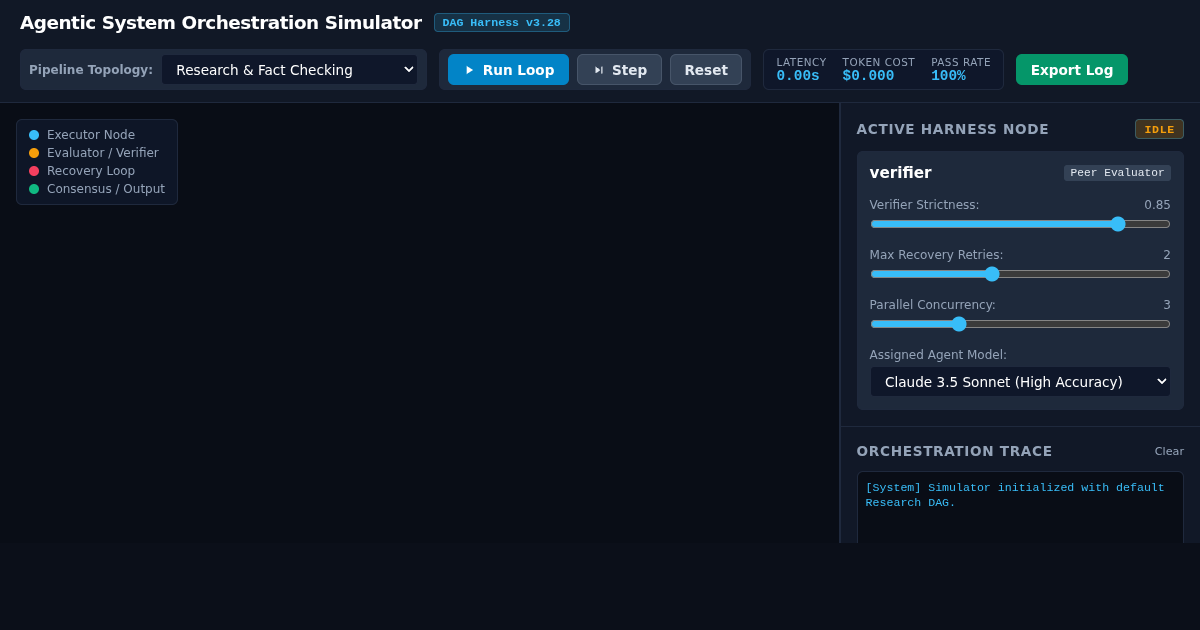Click the Executor Node legend label

[x=91, y=135]
